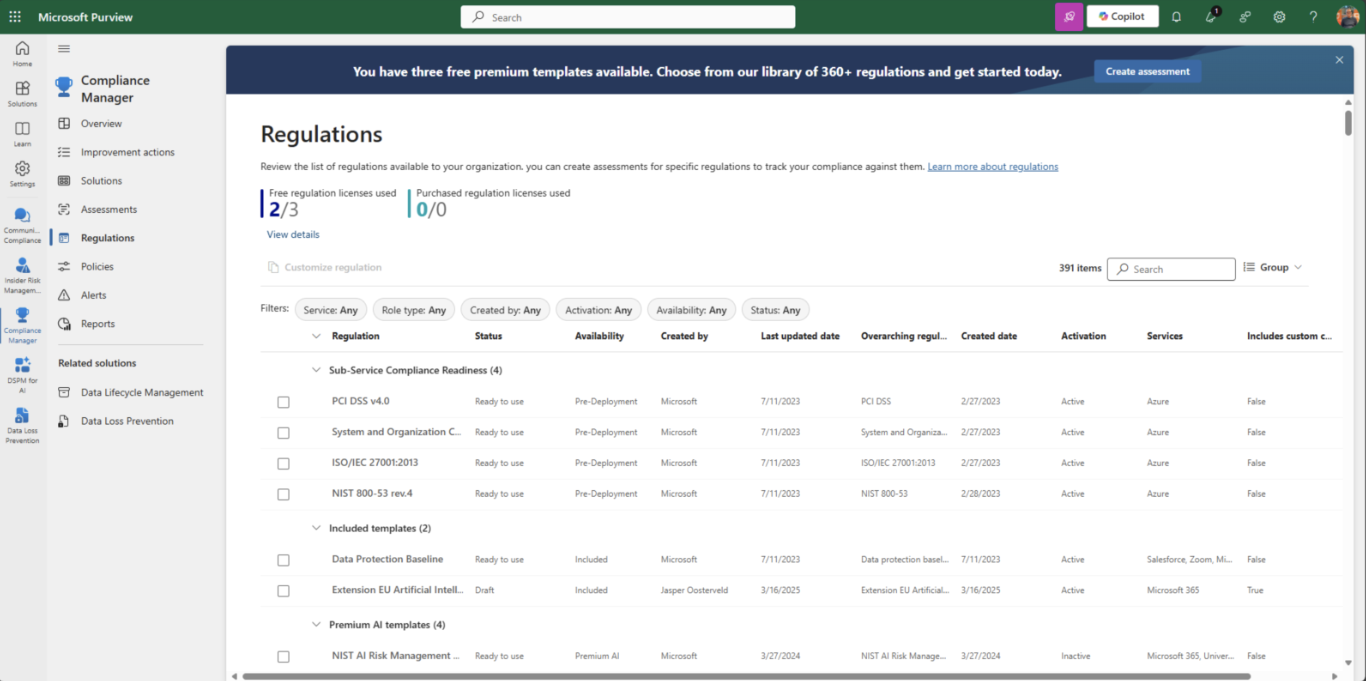Open help question mark icon
Viewport: 1366px width, 681px height.
pyautogui.click(x=1313, y=17)
